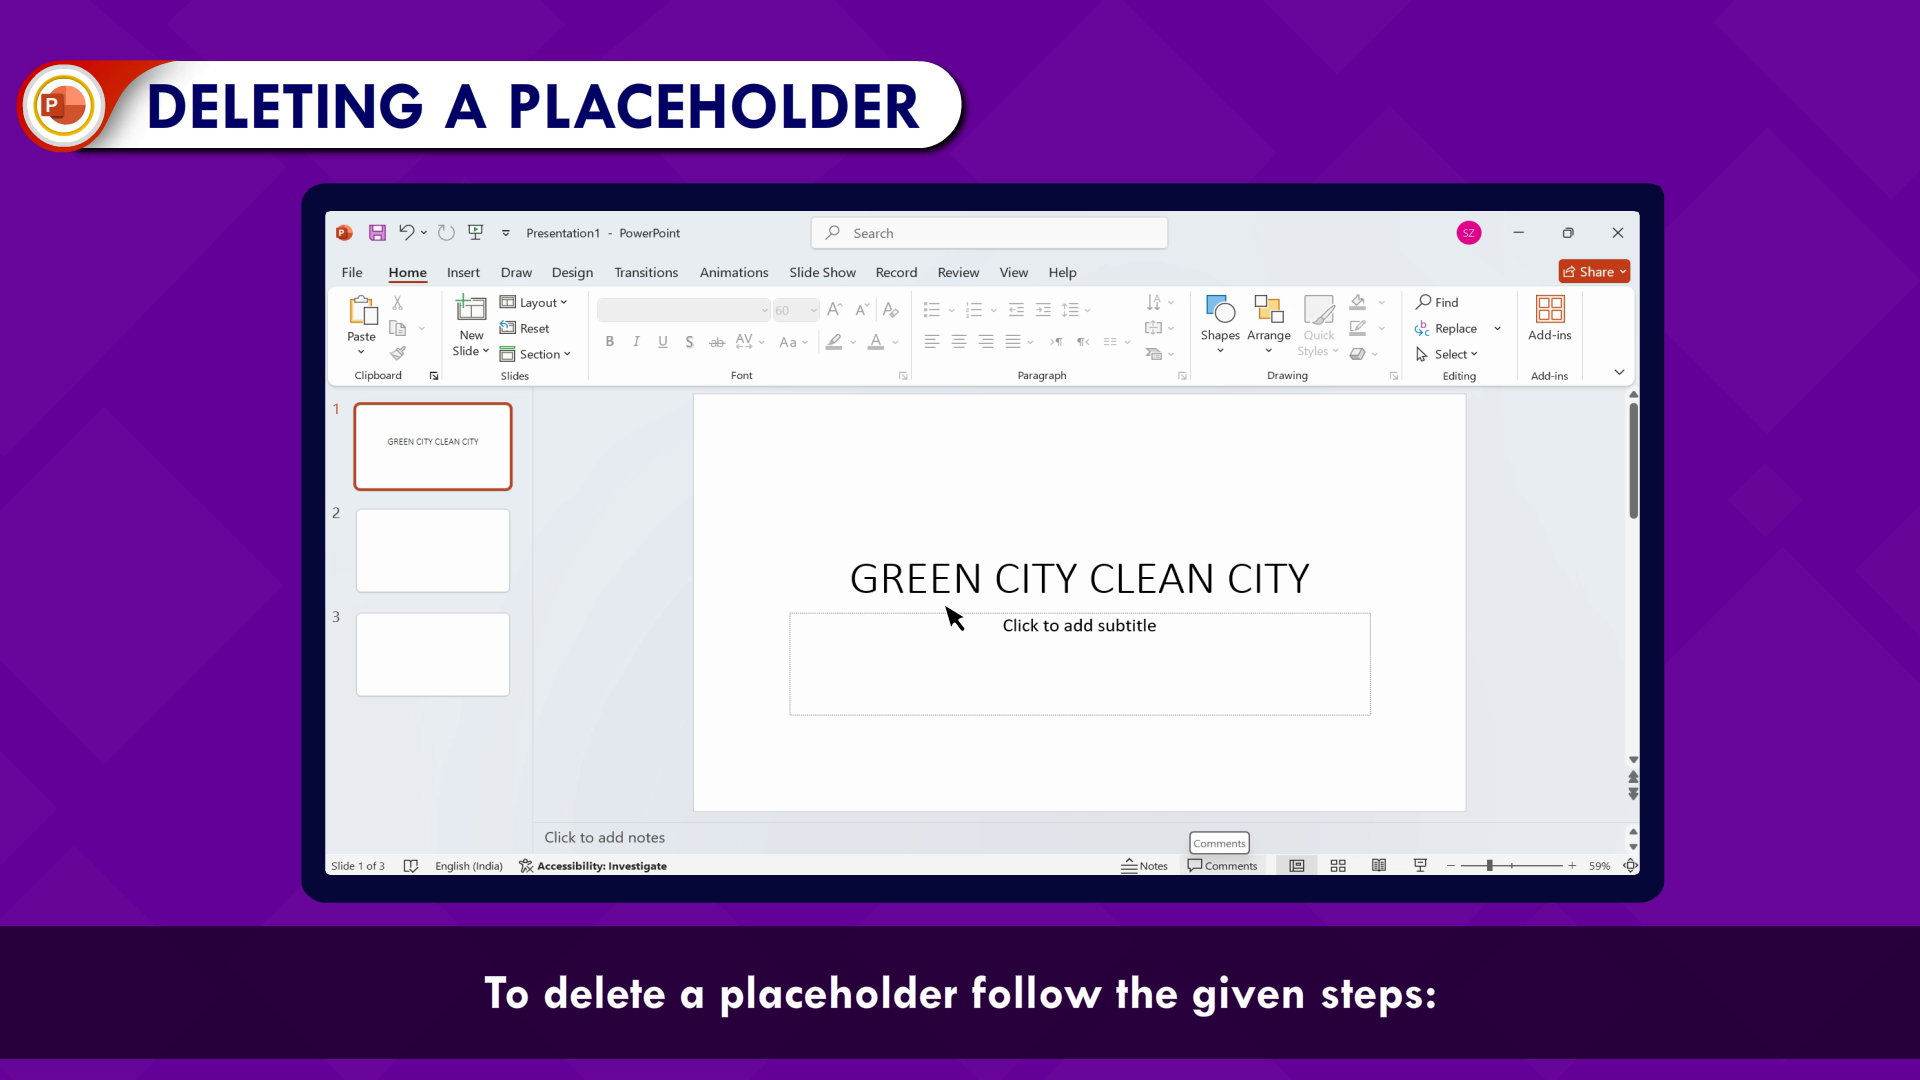Click the Save icon in title bar

click(x=377, y=233)
